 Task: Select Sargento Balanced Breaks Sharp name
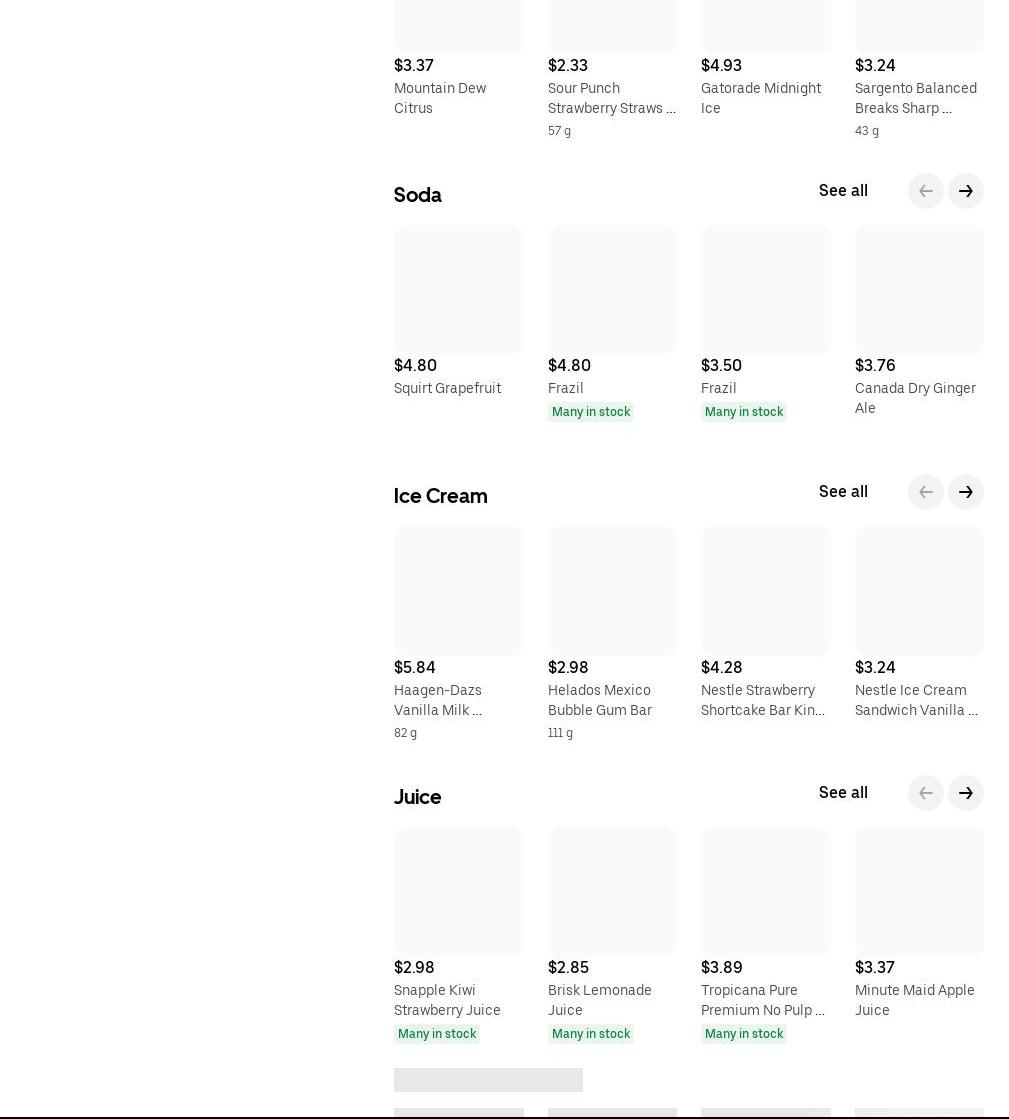tap(916, 98)
